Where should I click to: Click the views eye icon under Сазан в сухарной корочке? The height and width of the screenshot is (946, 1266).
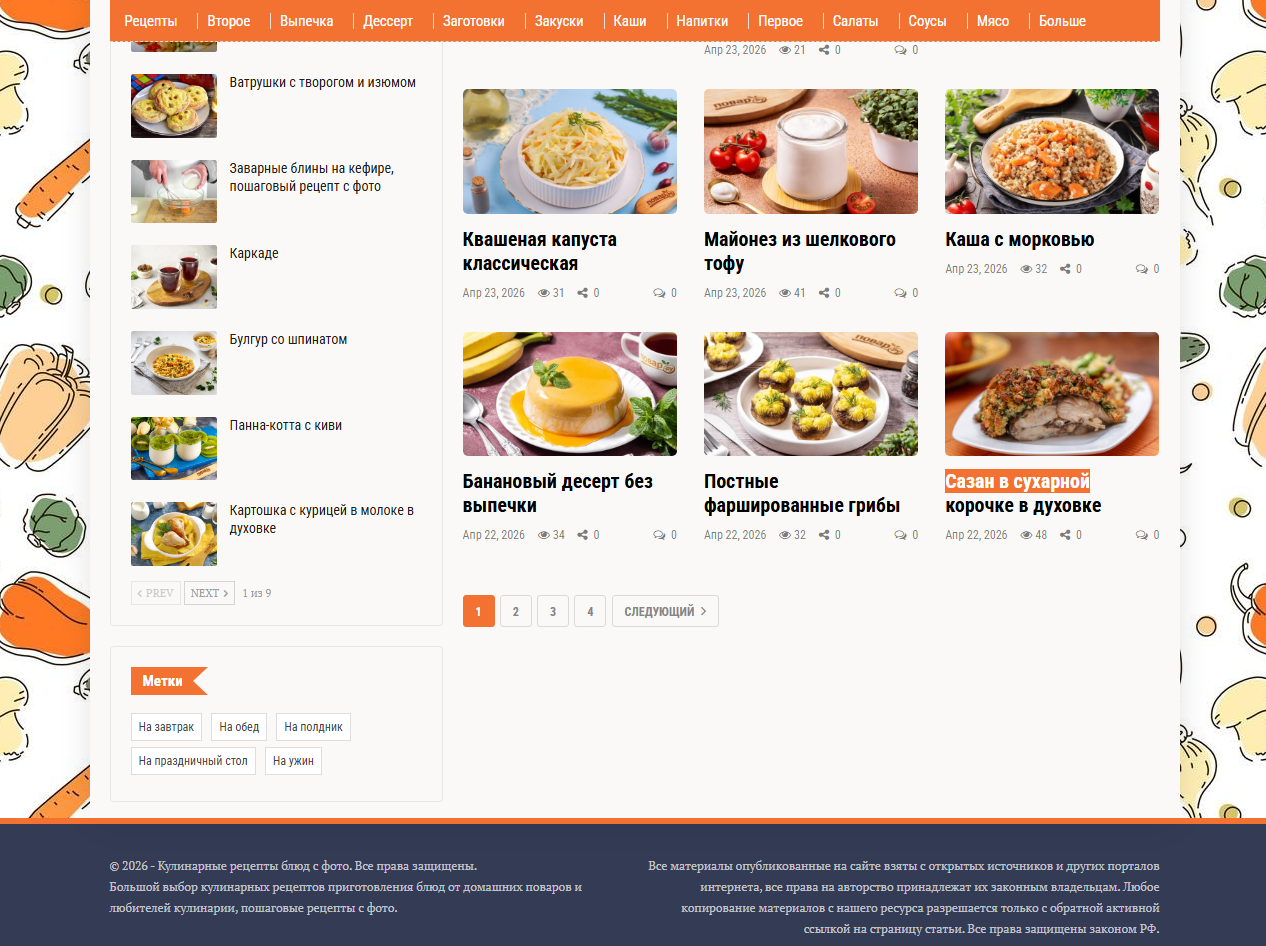coord(1026,535)
